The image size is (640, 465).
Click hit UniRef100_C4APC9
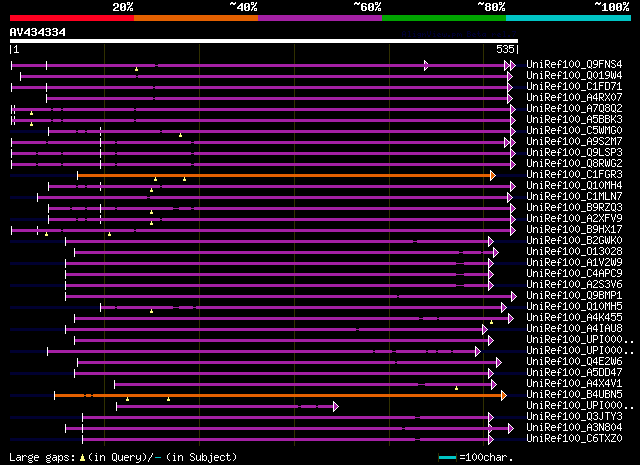pos(574,274)
